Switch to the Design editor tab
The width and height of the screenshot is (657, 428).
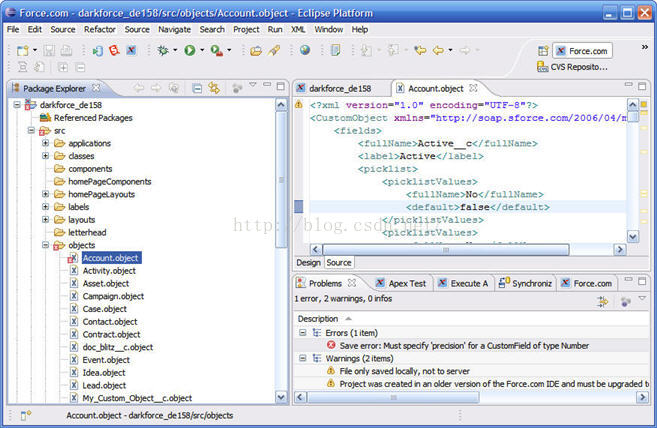tap(308, 262)
